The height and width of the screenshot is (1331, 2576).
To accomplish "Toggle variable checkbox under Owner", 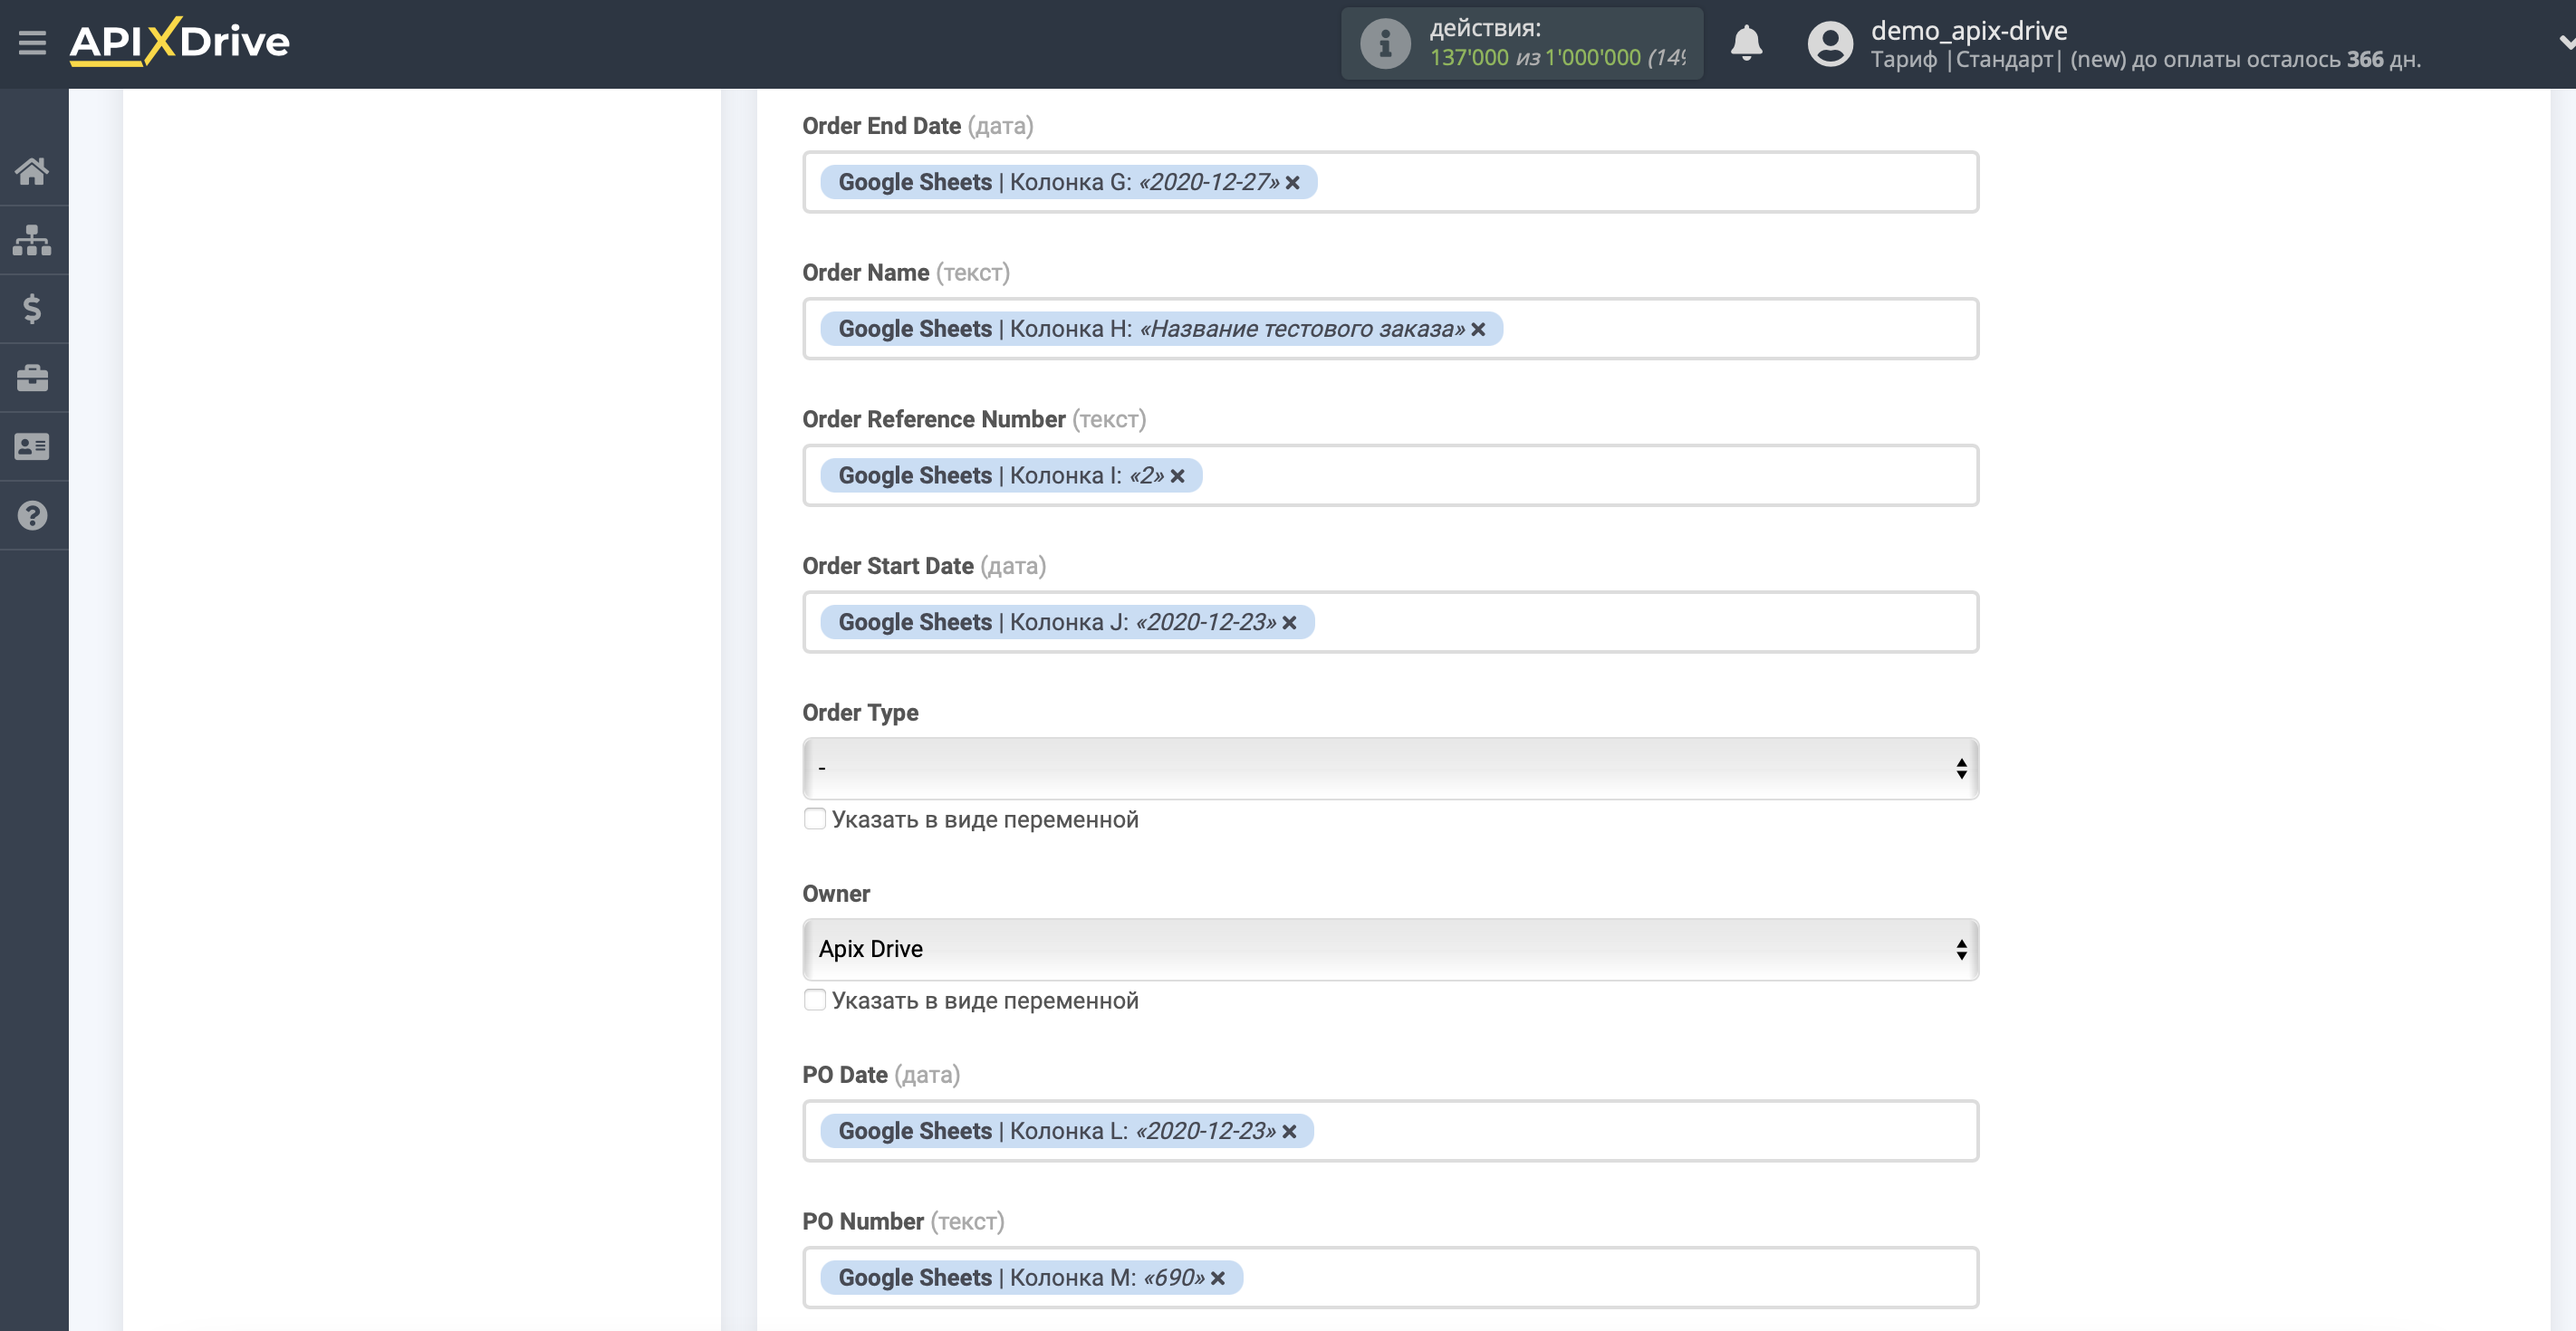I will click(x=815, y=1000).
